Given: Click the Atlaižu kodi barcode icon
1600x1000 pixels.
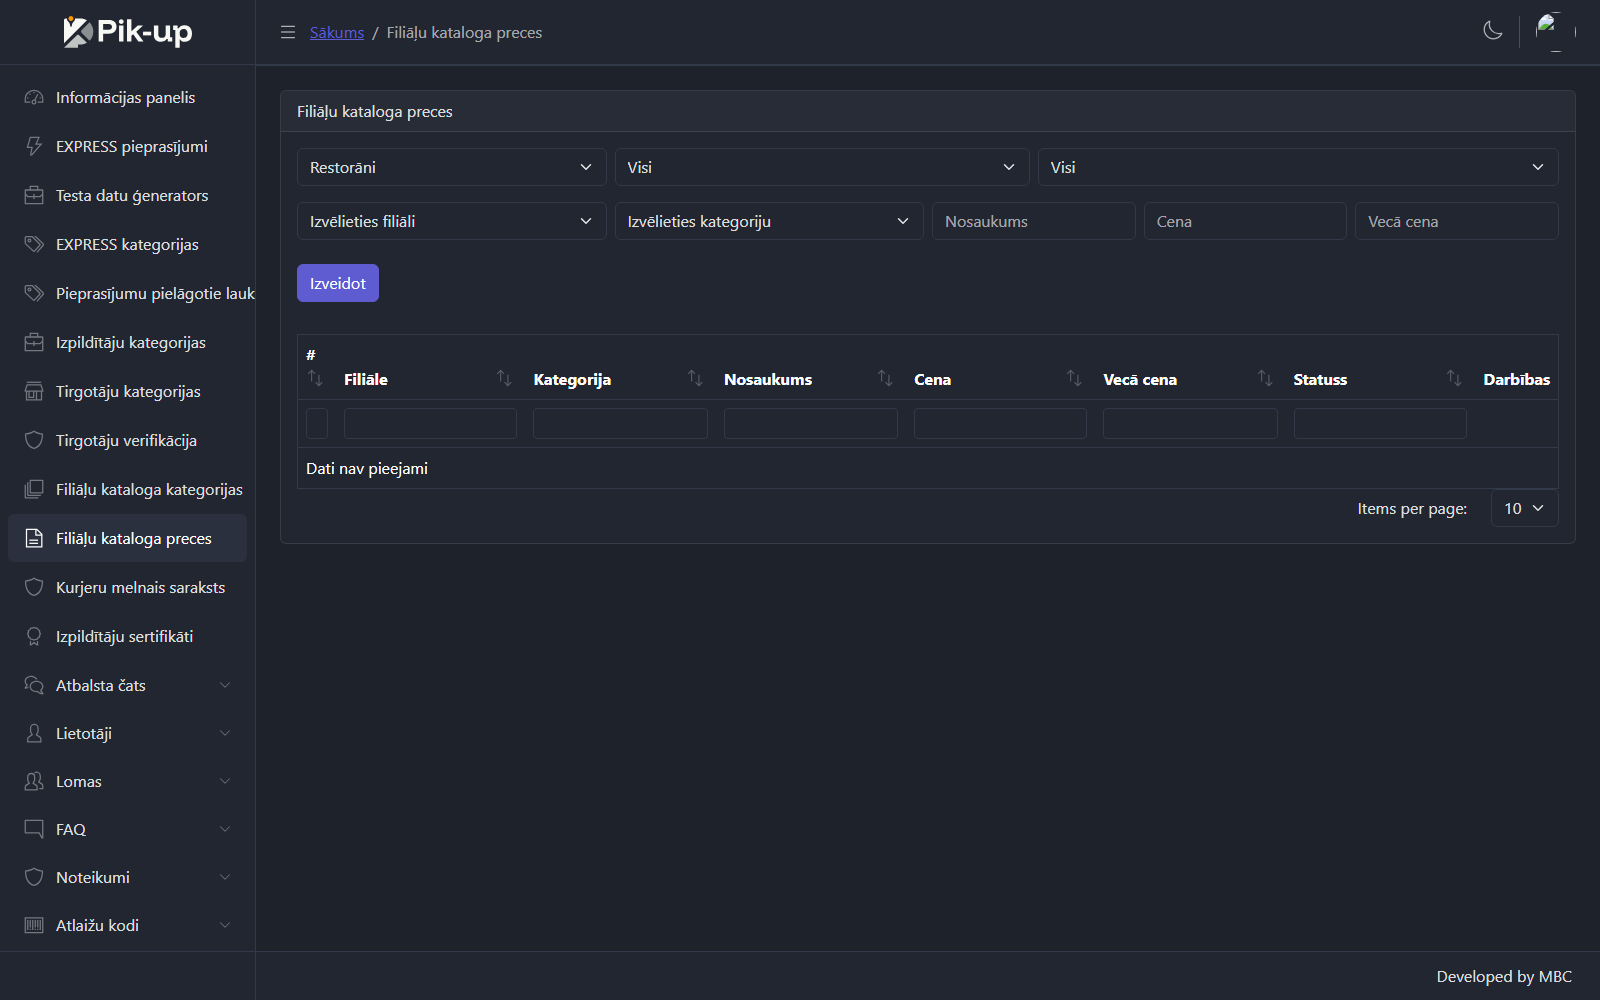Looking at the screenshot, I should (34, 926).
